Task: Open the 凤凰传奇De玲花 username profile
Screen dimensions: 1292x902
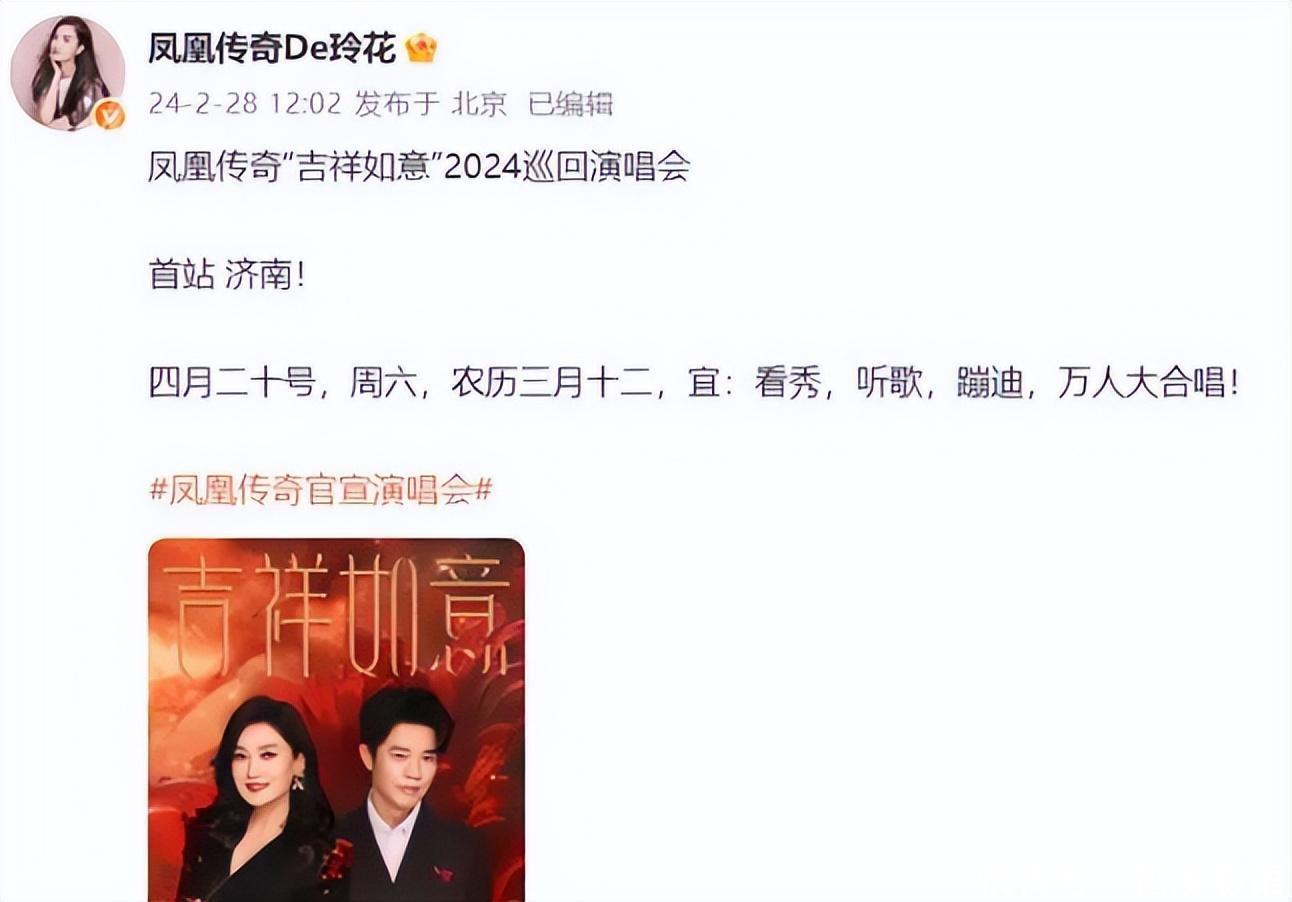Action: 272,47
